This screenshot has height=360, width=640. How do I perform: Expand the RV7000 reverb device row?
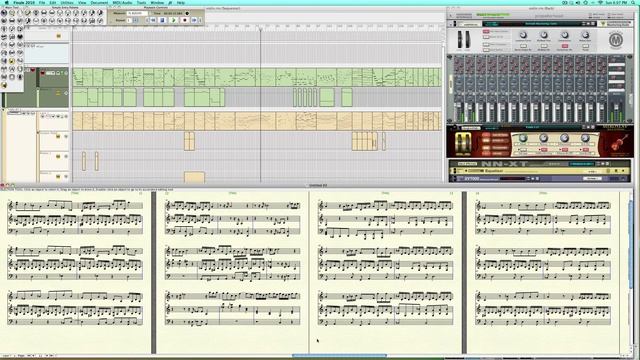[x=453, y=178]
